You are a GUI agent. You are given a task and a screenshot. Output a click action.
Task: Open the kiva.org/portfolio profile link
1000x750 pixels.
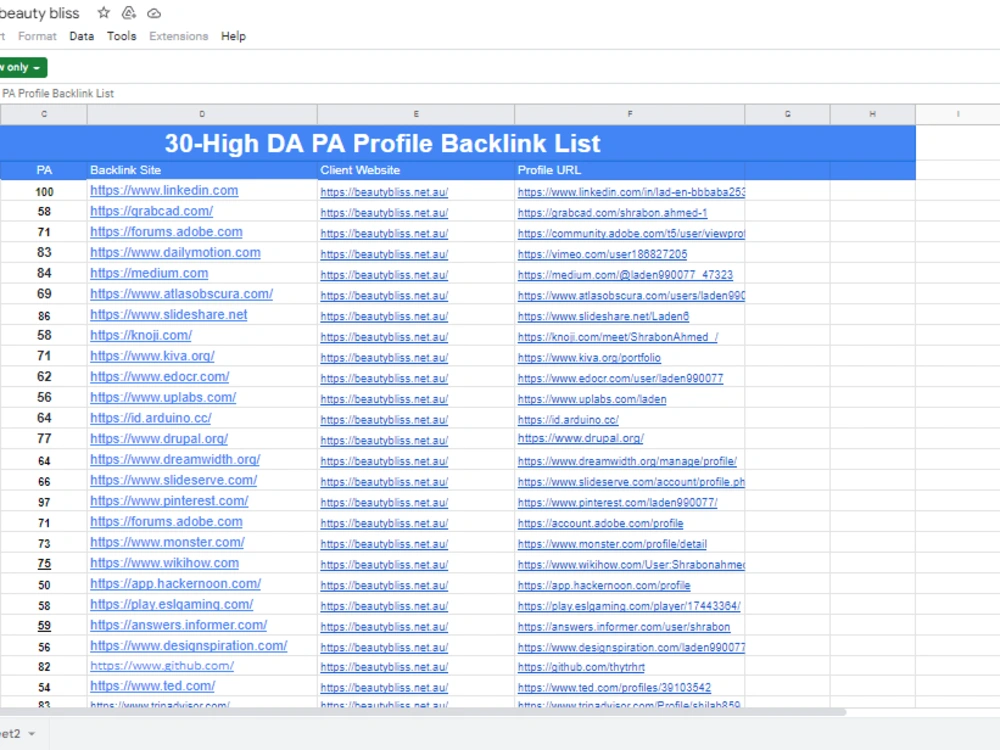(x=589, y=358)
